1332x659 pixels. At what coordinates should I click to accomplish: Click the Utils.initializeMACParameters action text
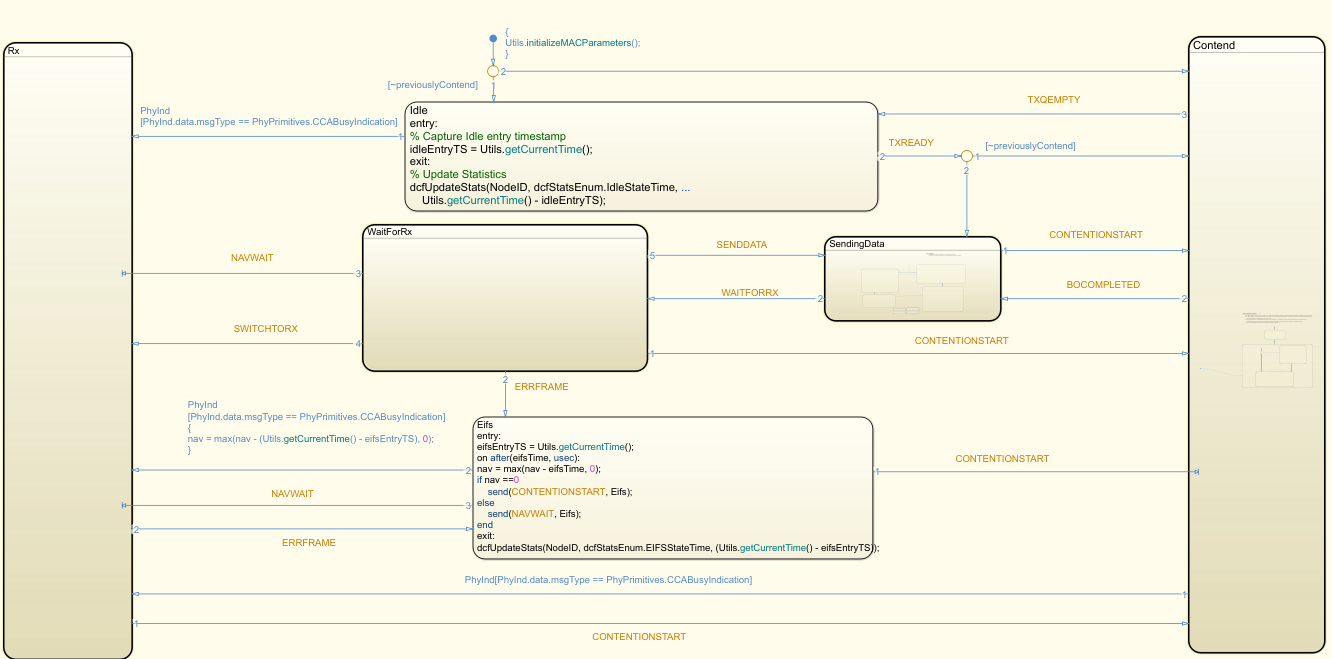coord(572,43)
